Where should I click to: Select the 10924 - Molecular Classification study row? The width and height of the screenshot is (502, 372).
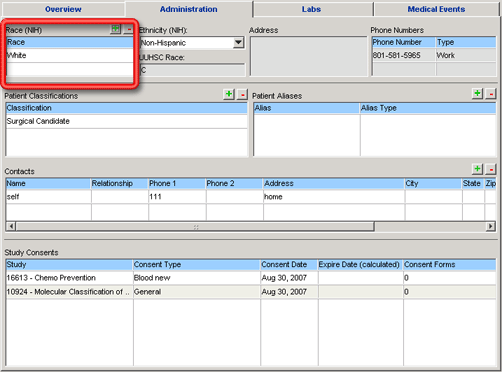pyautogui.click(x=251, y=292)
